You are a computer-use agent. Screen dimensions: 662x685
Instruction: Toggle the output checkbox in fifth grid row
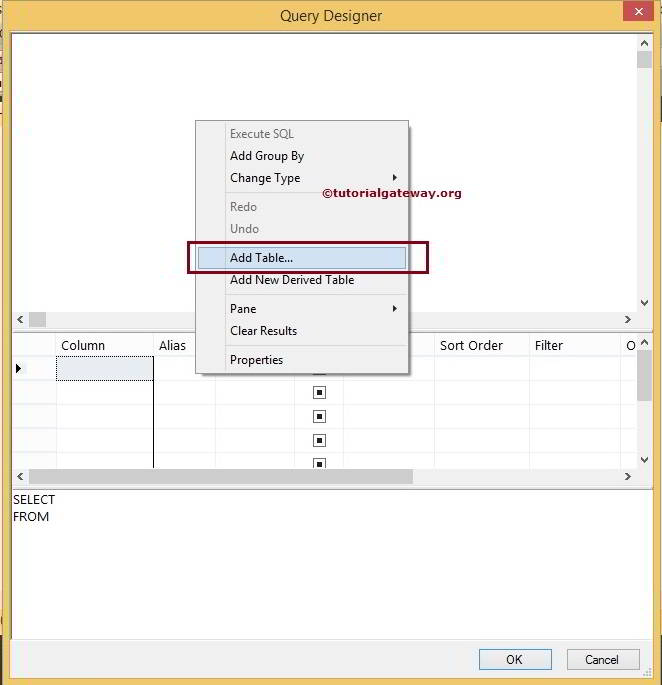(319, 463)
